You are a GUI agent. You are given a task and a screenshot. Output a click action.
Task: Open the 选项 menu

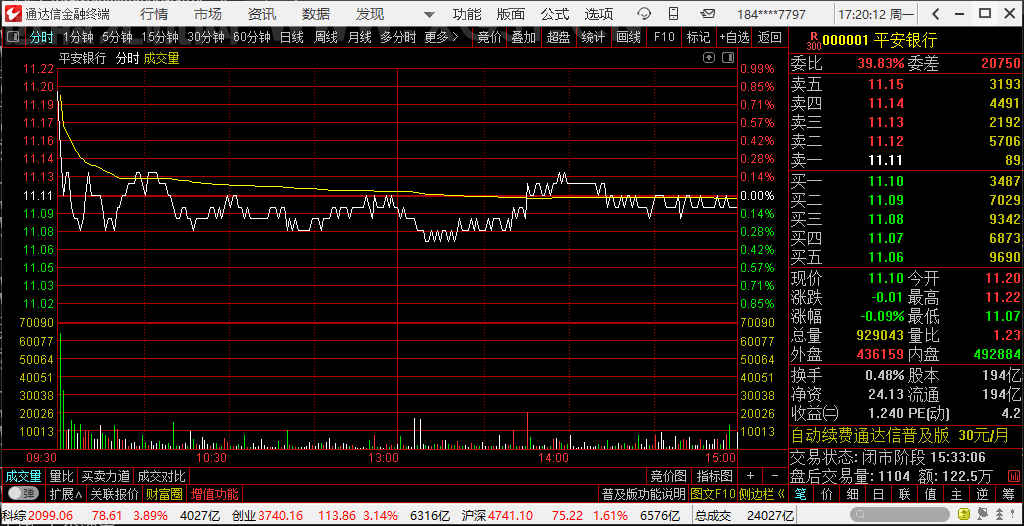pyautogui.click(x=599, y=14)
